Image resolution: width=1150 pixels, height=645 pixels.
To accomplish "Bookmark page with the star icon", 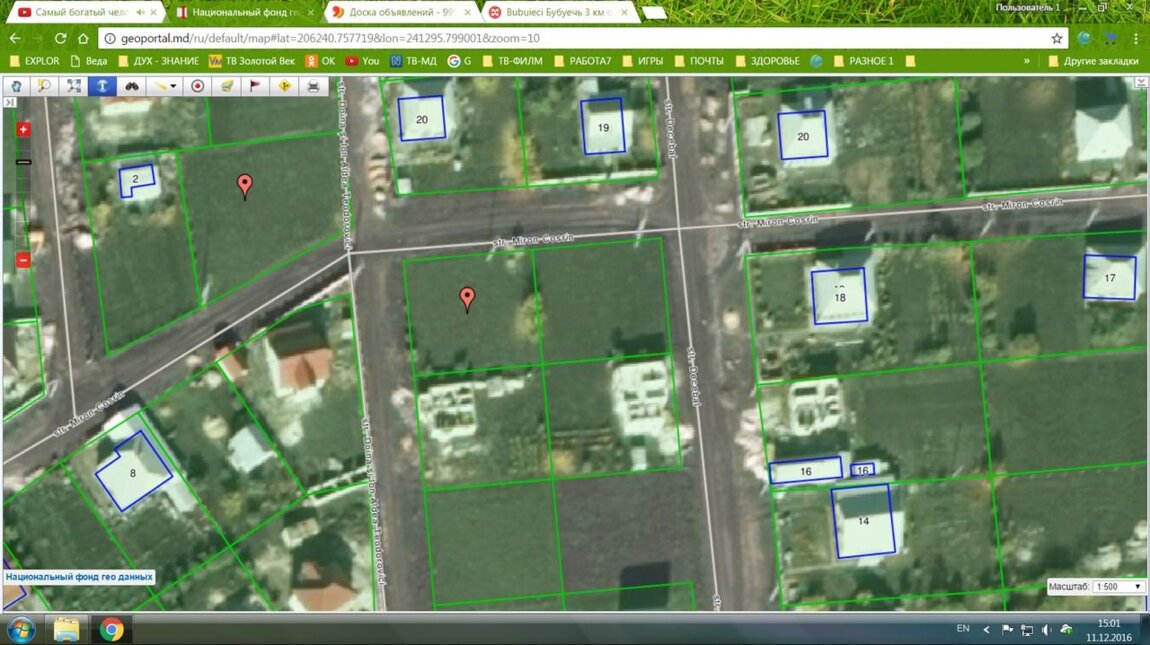I will tap(1057, 38).
